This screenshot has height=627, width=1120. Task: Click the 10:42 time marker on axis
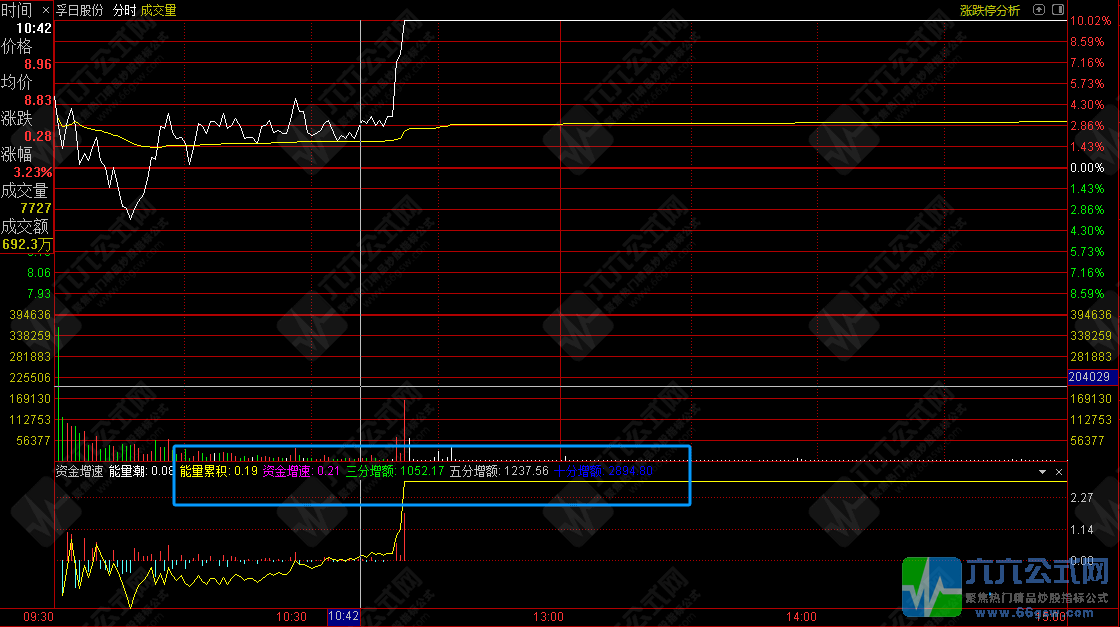[343, 617]
